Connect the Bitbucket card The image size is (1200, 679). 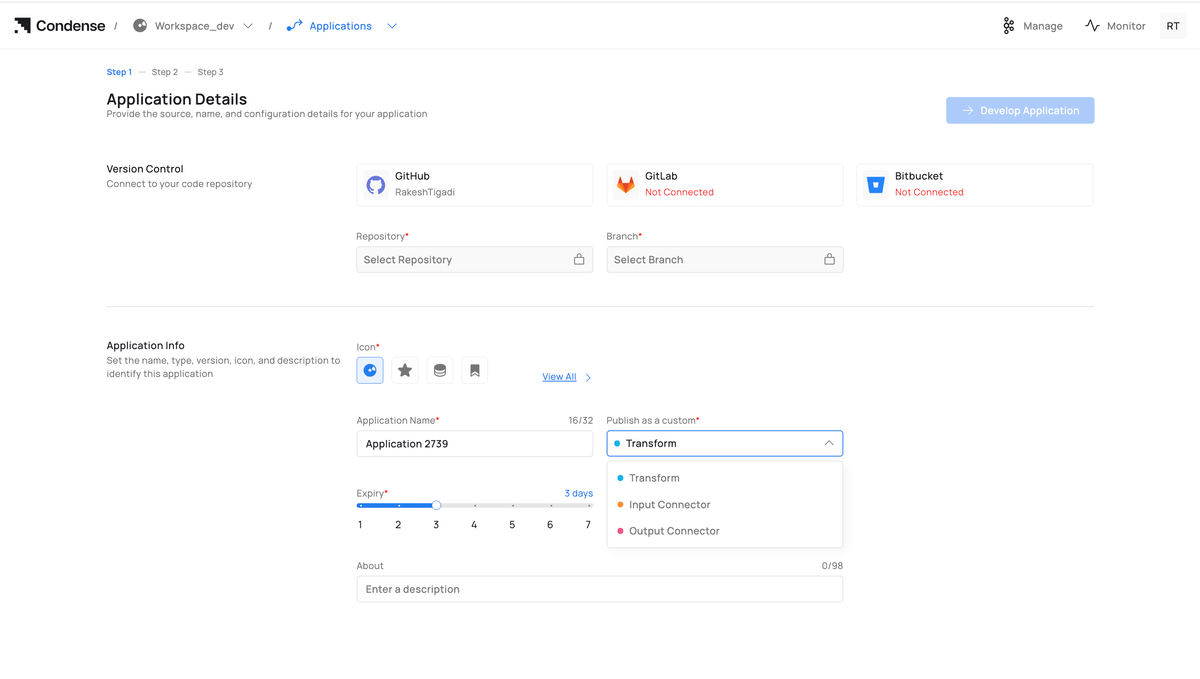(x=975, y=185)
